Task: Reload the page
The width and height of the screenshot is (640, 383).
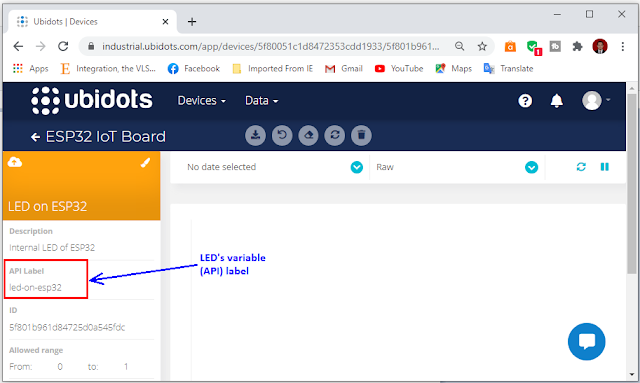Action: click(63, 47)
